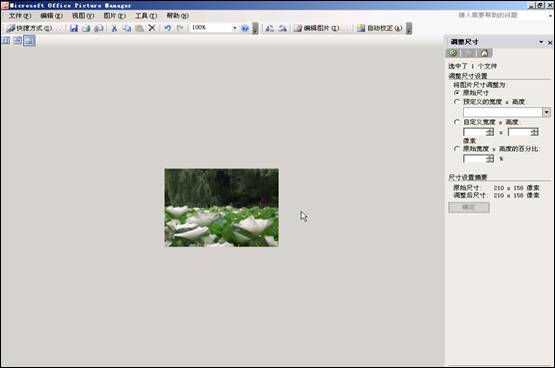Switch to thumbnail view icon
This screenshot has width=555, height=368.
6,41
